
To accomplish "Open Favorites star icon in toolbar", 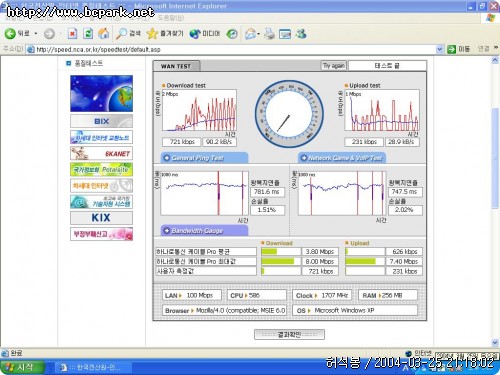I will point(152,33).
